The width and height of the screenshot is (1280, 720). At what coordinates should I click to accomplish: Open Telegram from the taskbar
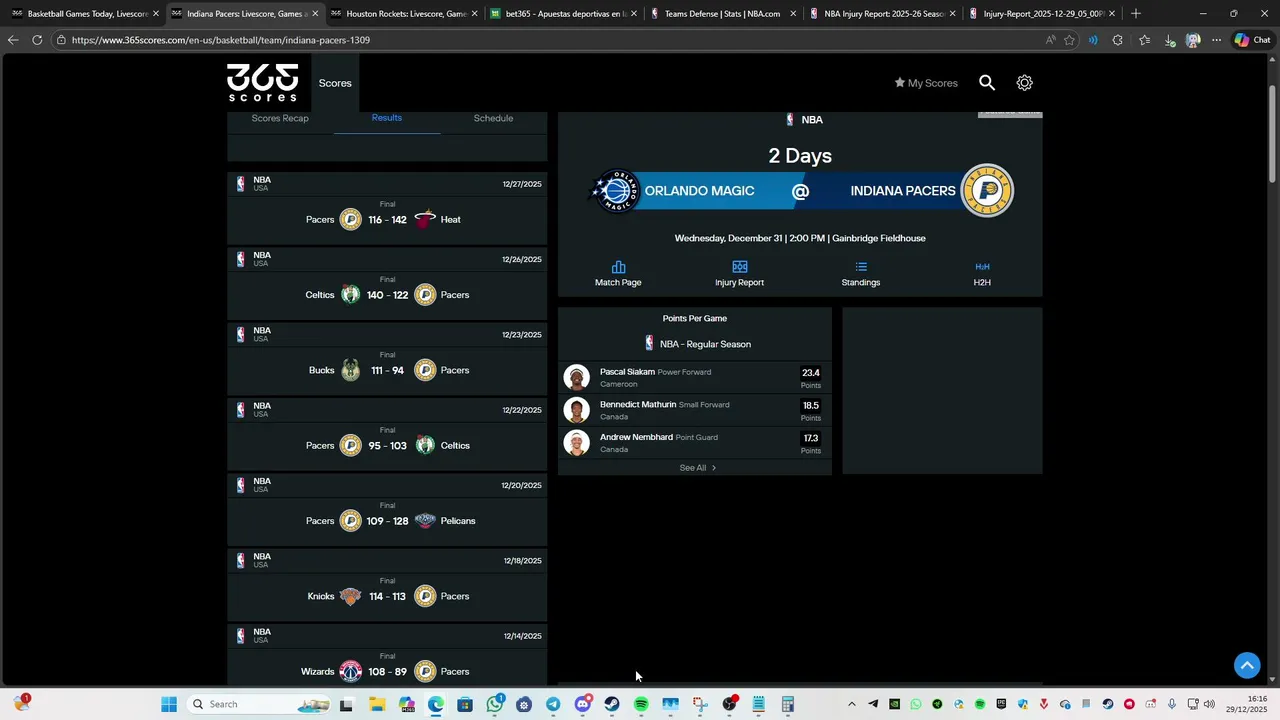[x=553, y=704]
